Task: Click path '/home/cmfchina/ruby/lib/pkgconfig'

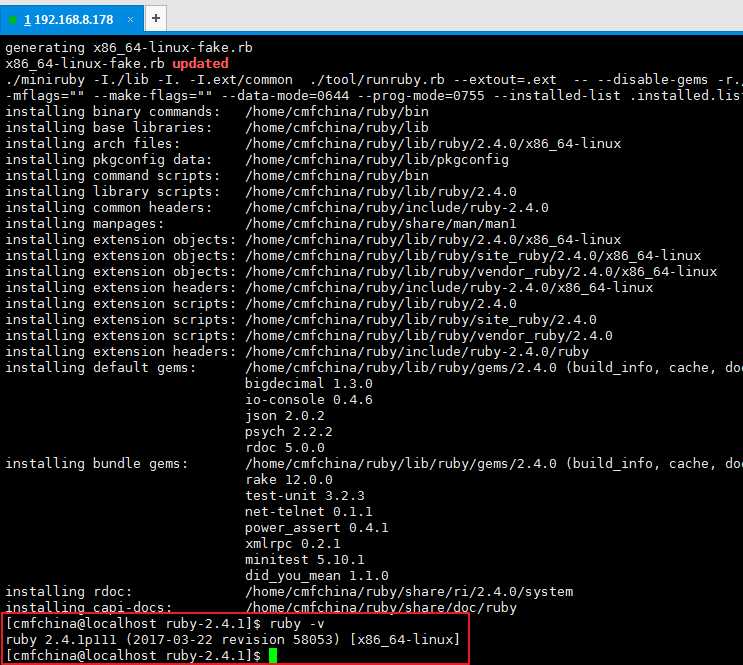Action: (377, 160)
